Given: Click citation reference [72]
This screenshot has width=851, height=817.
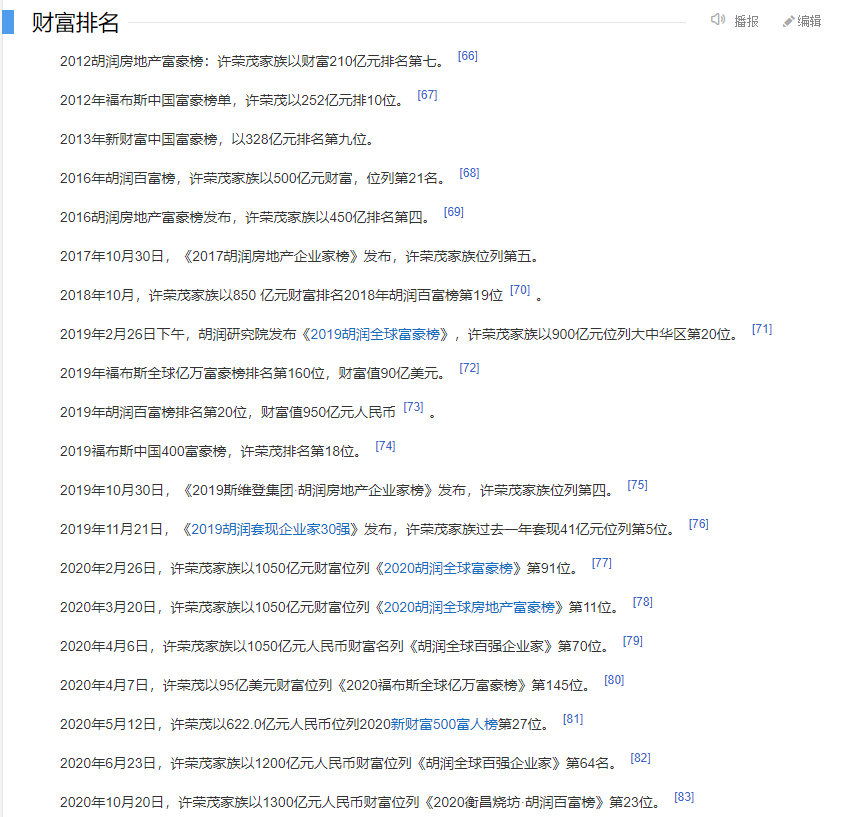Looking at the screenshot, I should 469,369.
